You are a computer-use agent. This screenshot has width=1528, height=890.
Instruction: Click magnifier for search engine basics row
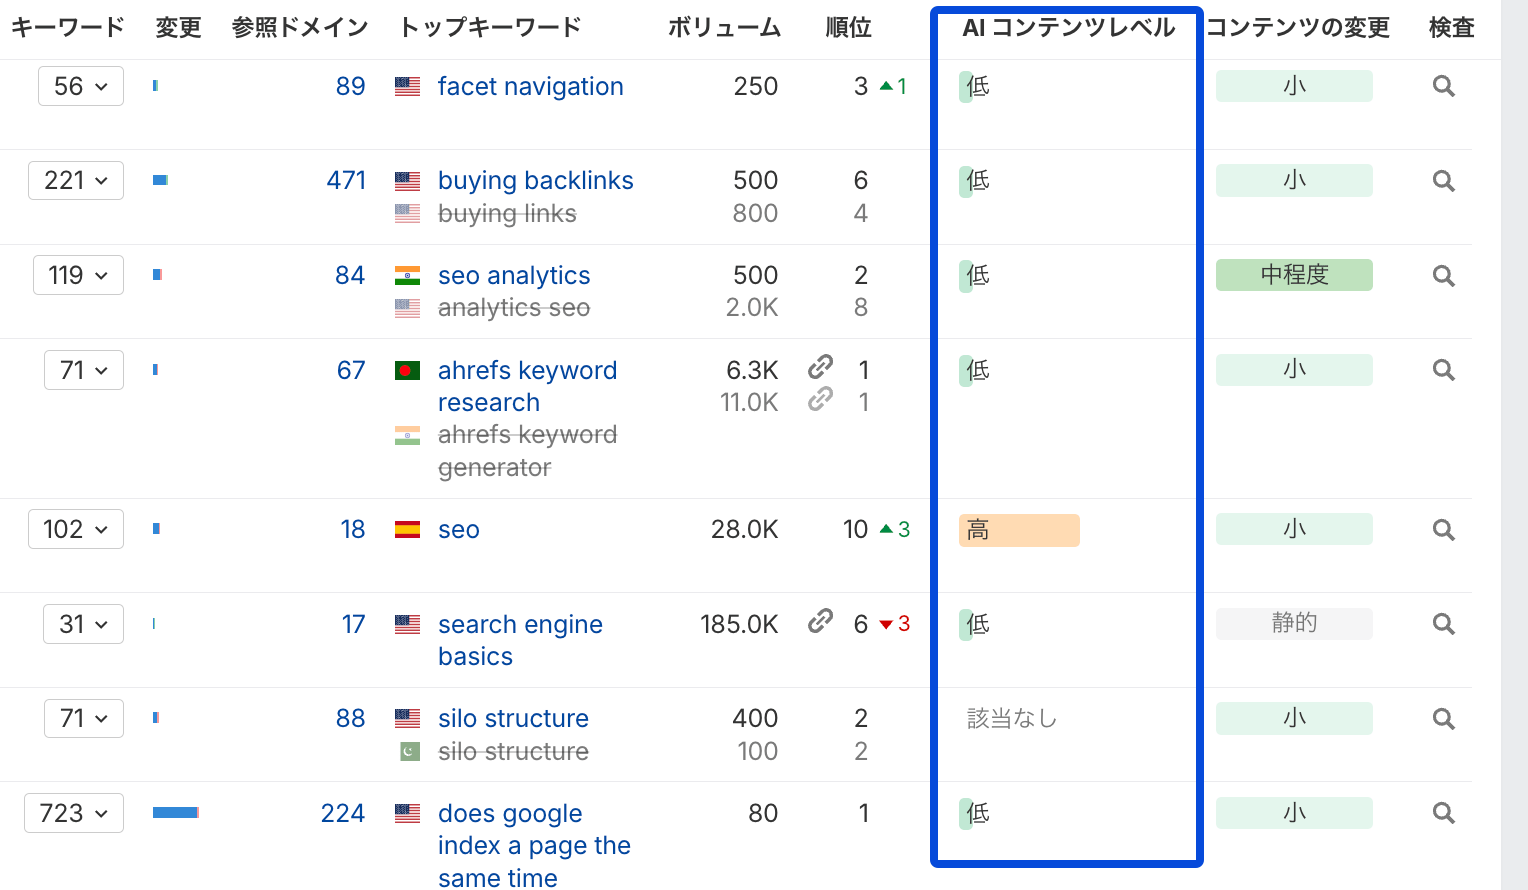(1443, 624)
